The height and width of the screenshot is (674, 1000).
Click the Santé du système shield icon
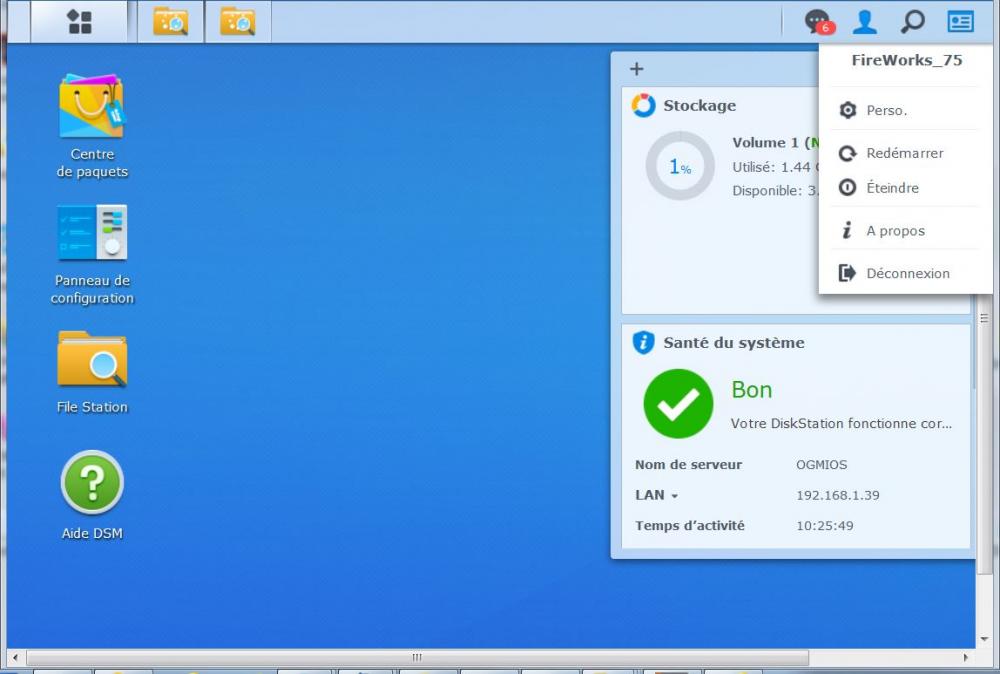tap(643, 342)
